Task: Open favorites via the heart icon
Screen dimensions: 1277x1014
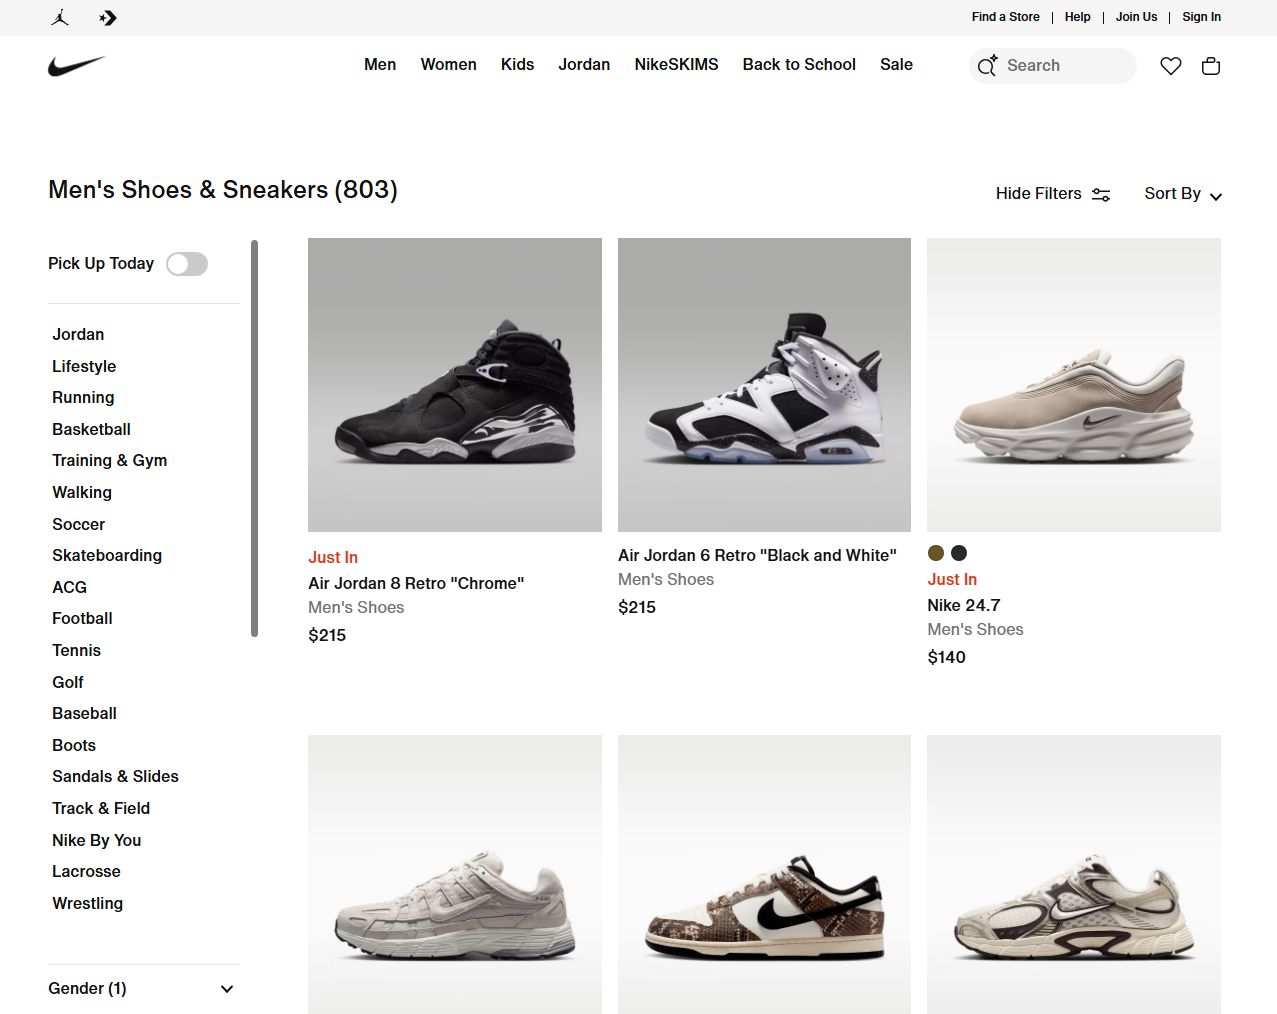Action: pyautogui.click(x=1171, y=66)
